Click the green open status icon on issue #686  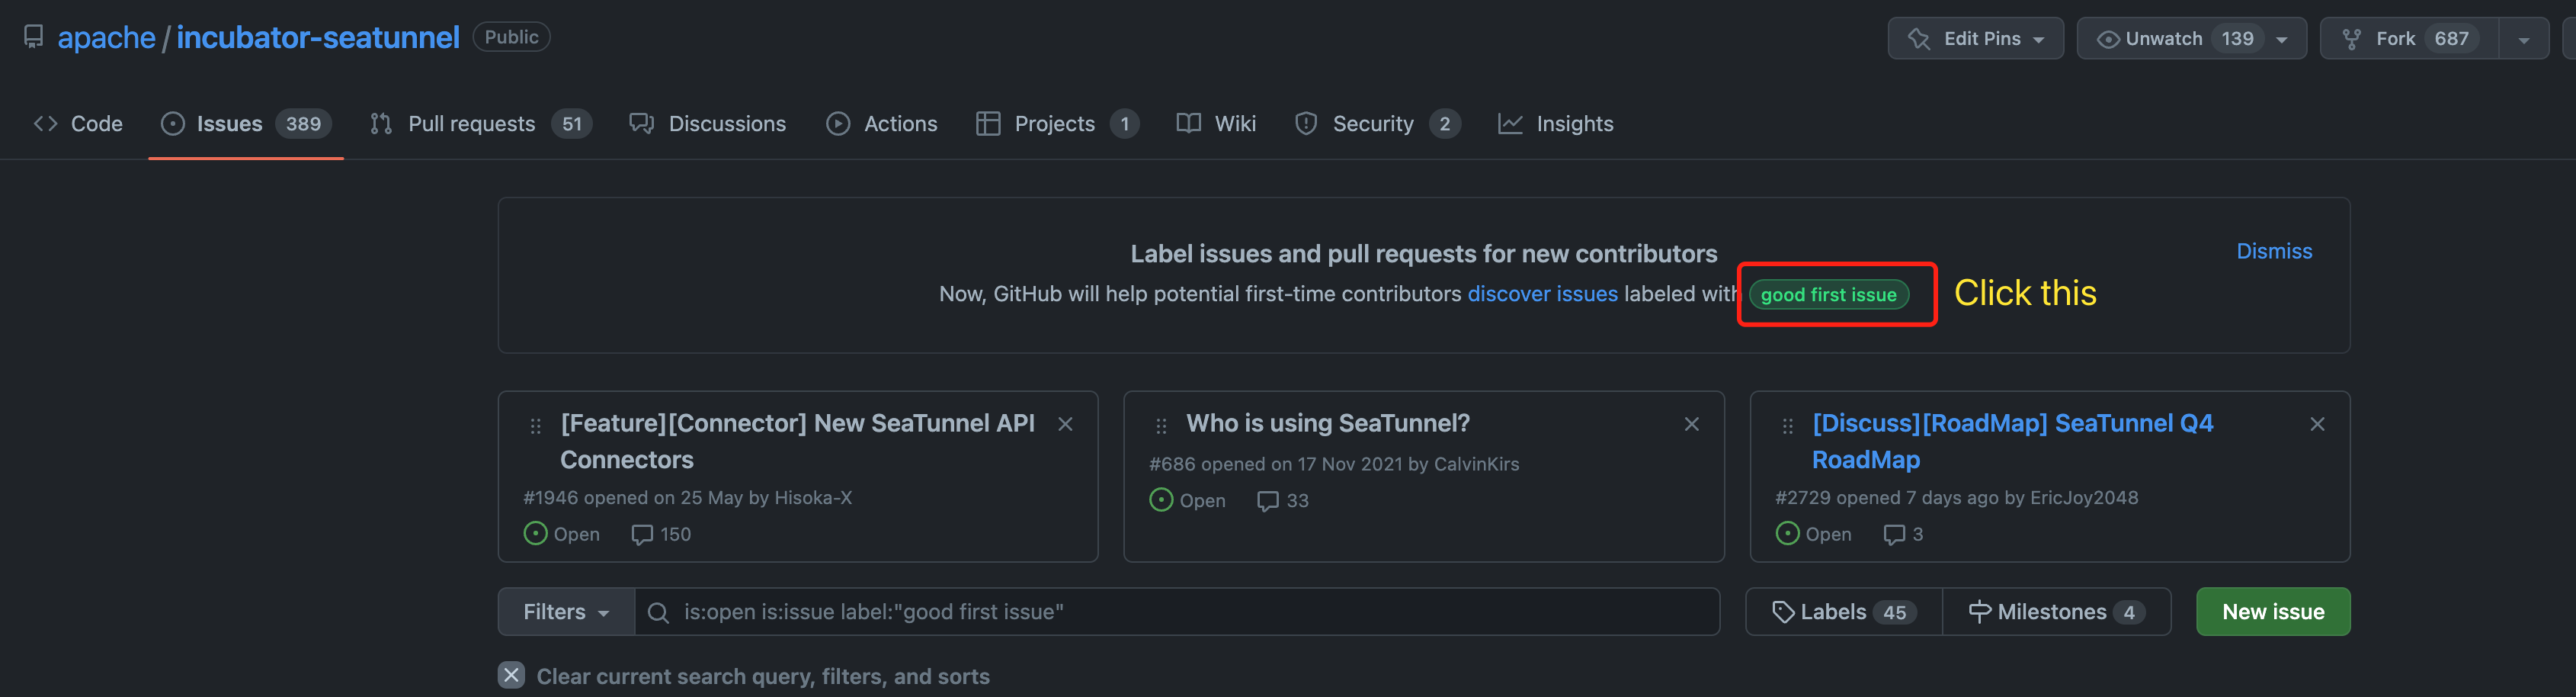click(1160, 500)
